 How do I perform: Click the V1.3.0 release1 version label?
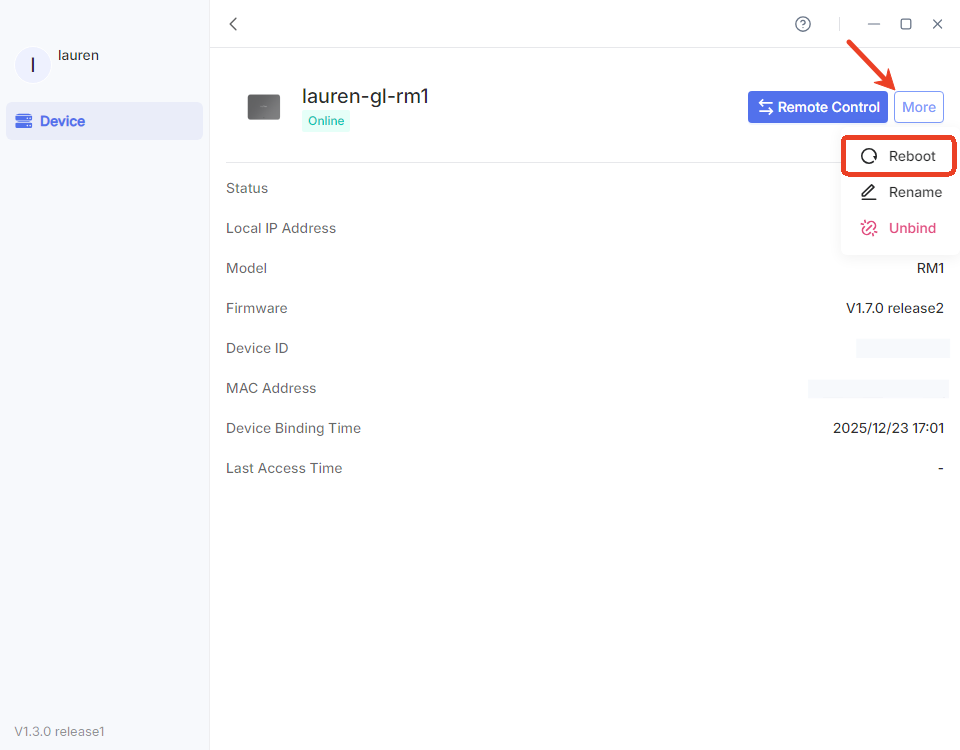tap(59, 731)
